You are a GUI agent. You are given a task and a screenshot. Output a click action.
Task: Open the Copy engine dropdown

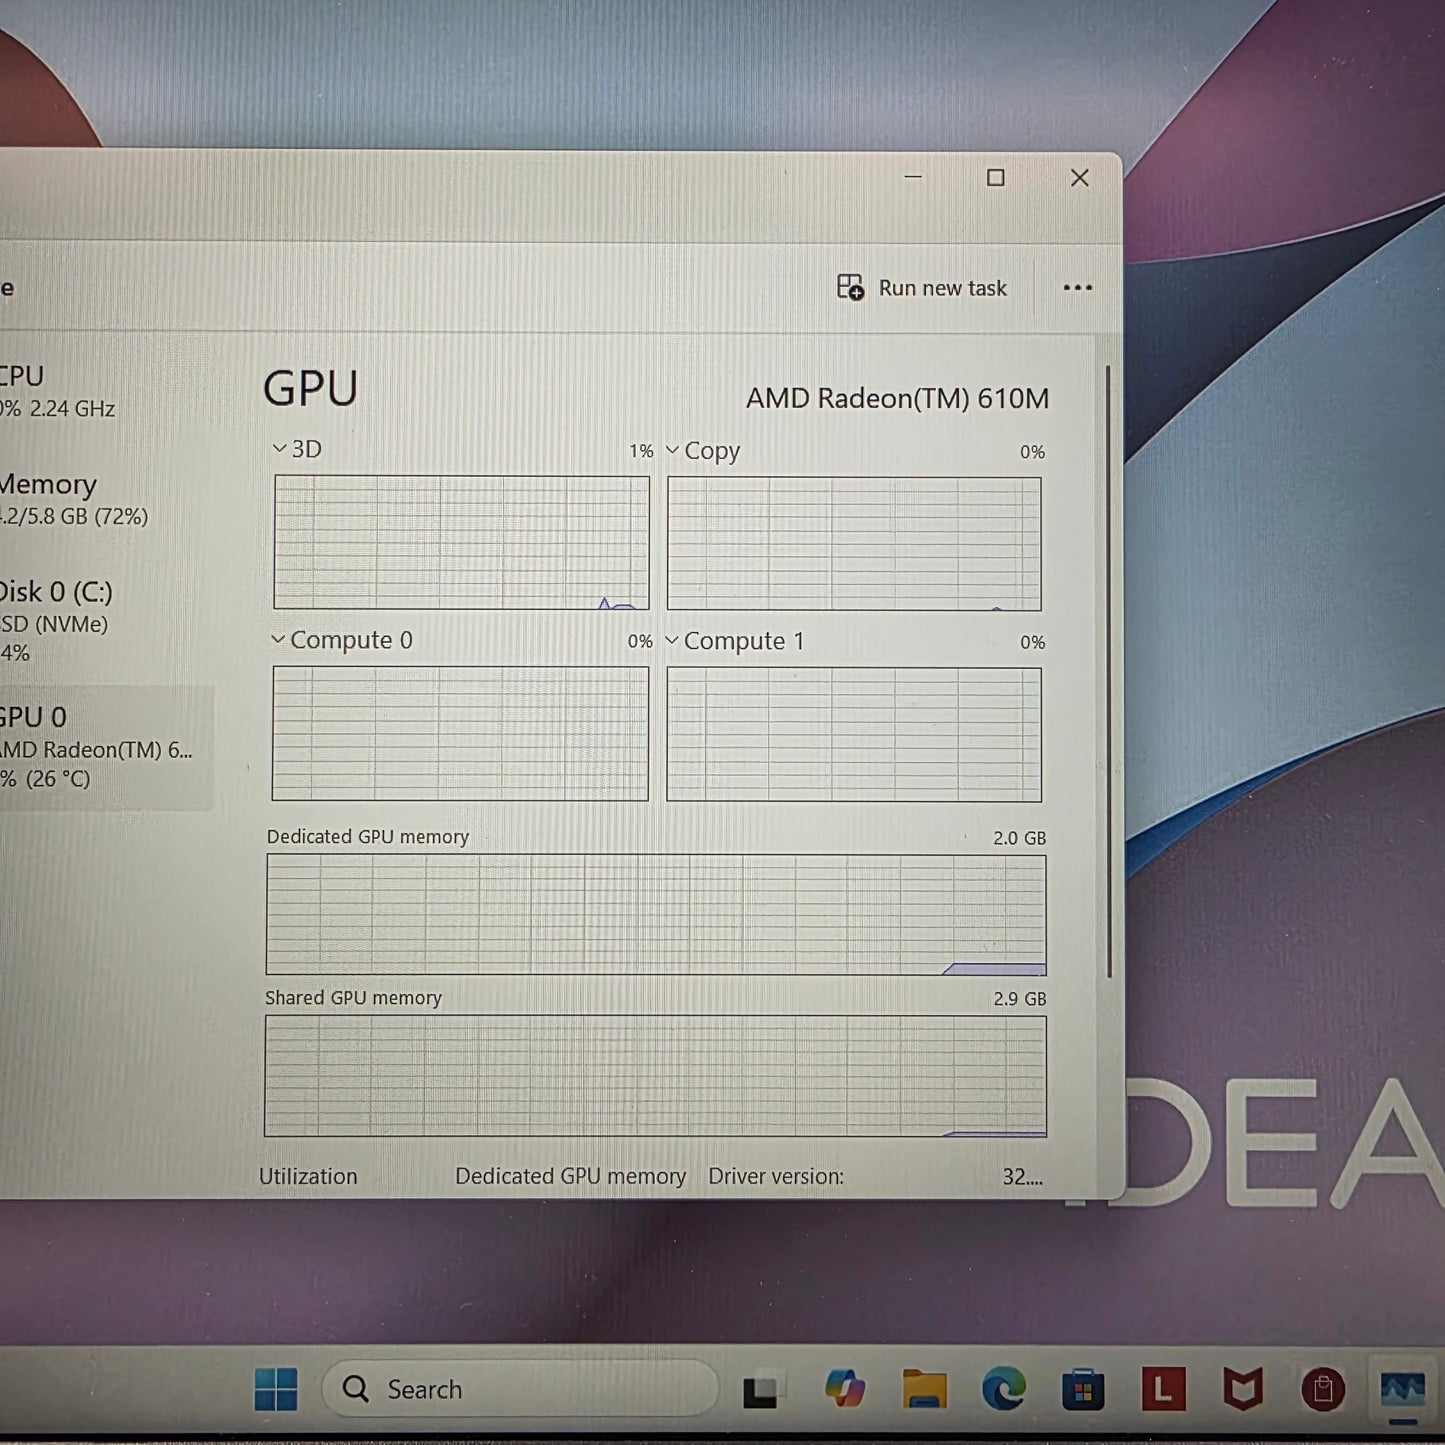point(703,451)
